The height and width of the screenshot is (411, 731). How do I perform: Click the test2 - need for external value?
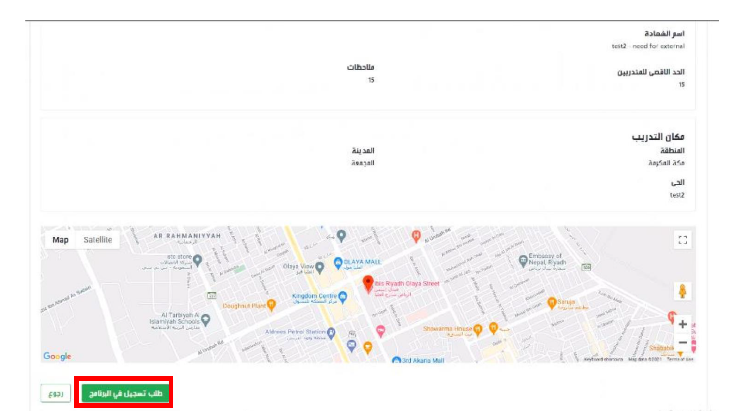pos(648,46)
